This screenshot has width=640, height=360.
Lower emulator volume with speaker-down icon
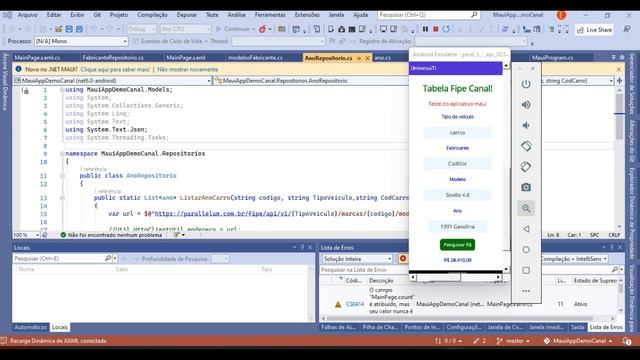click(x=526, y=125)
